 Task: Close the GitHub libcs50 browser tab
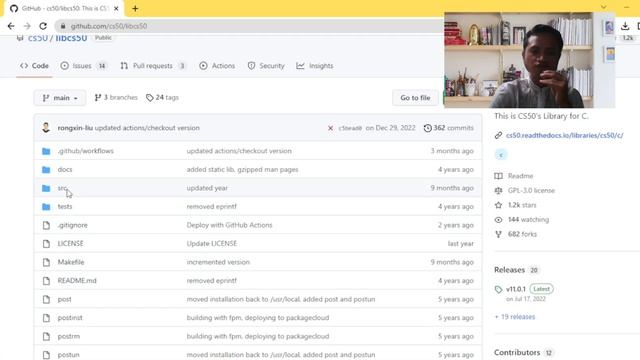point(116,9)
